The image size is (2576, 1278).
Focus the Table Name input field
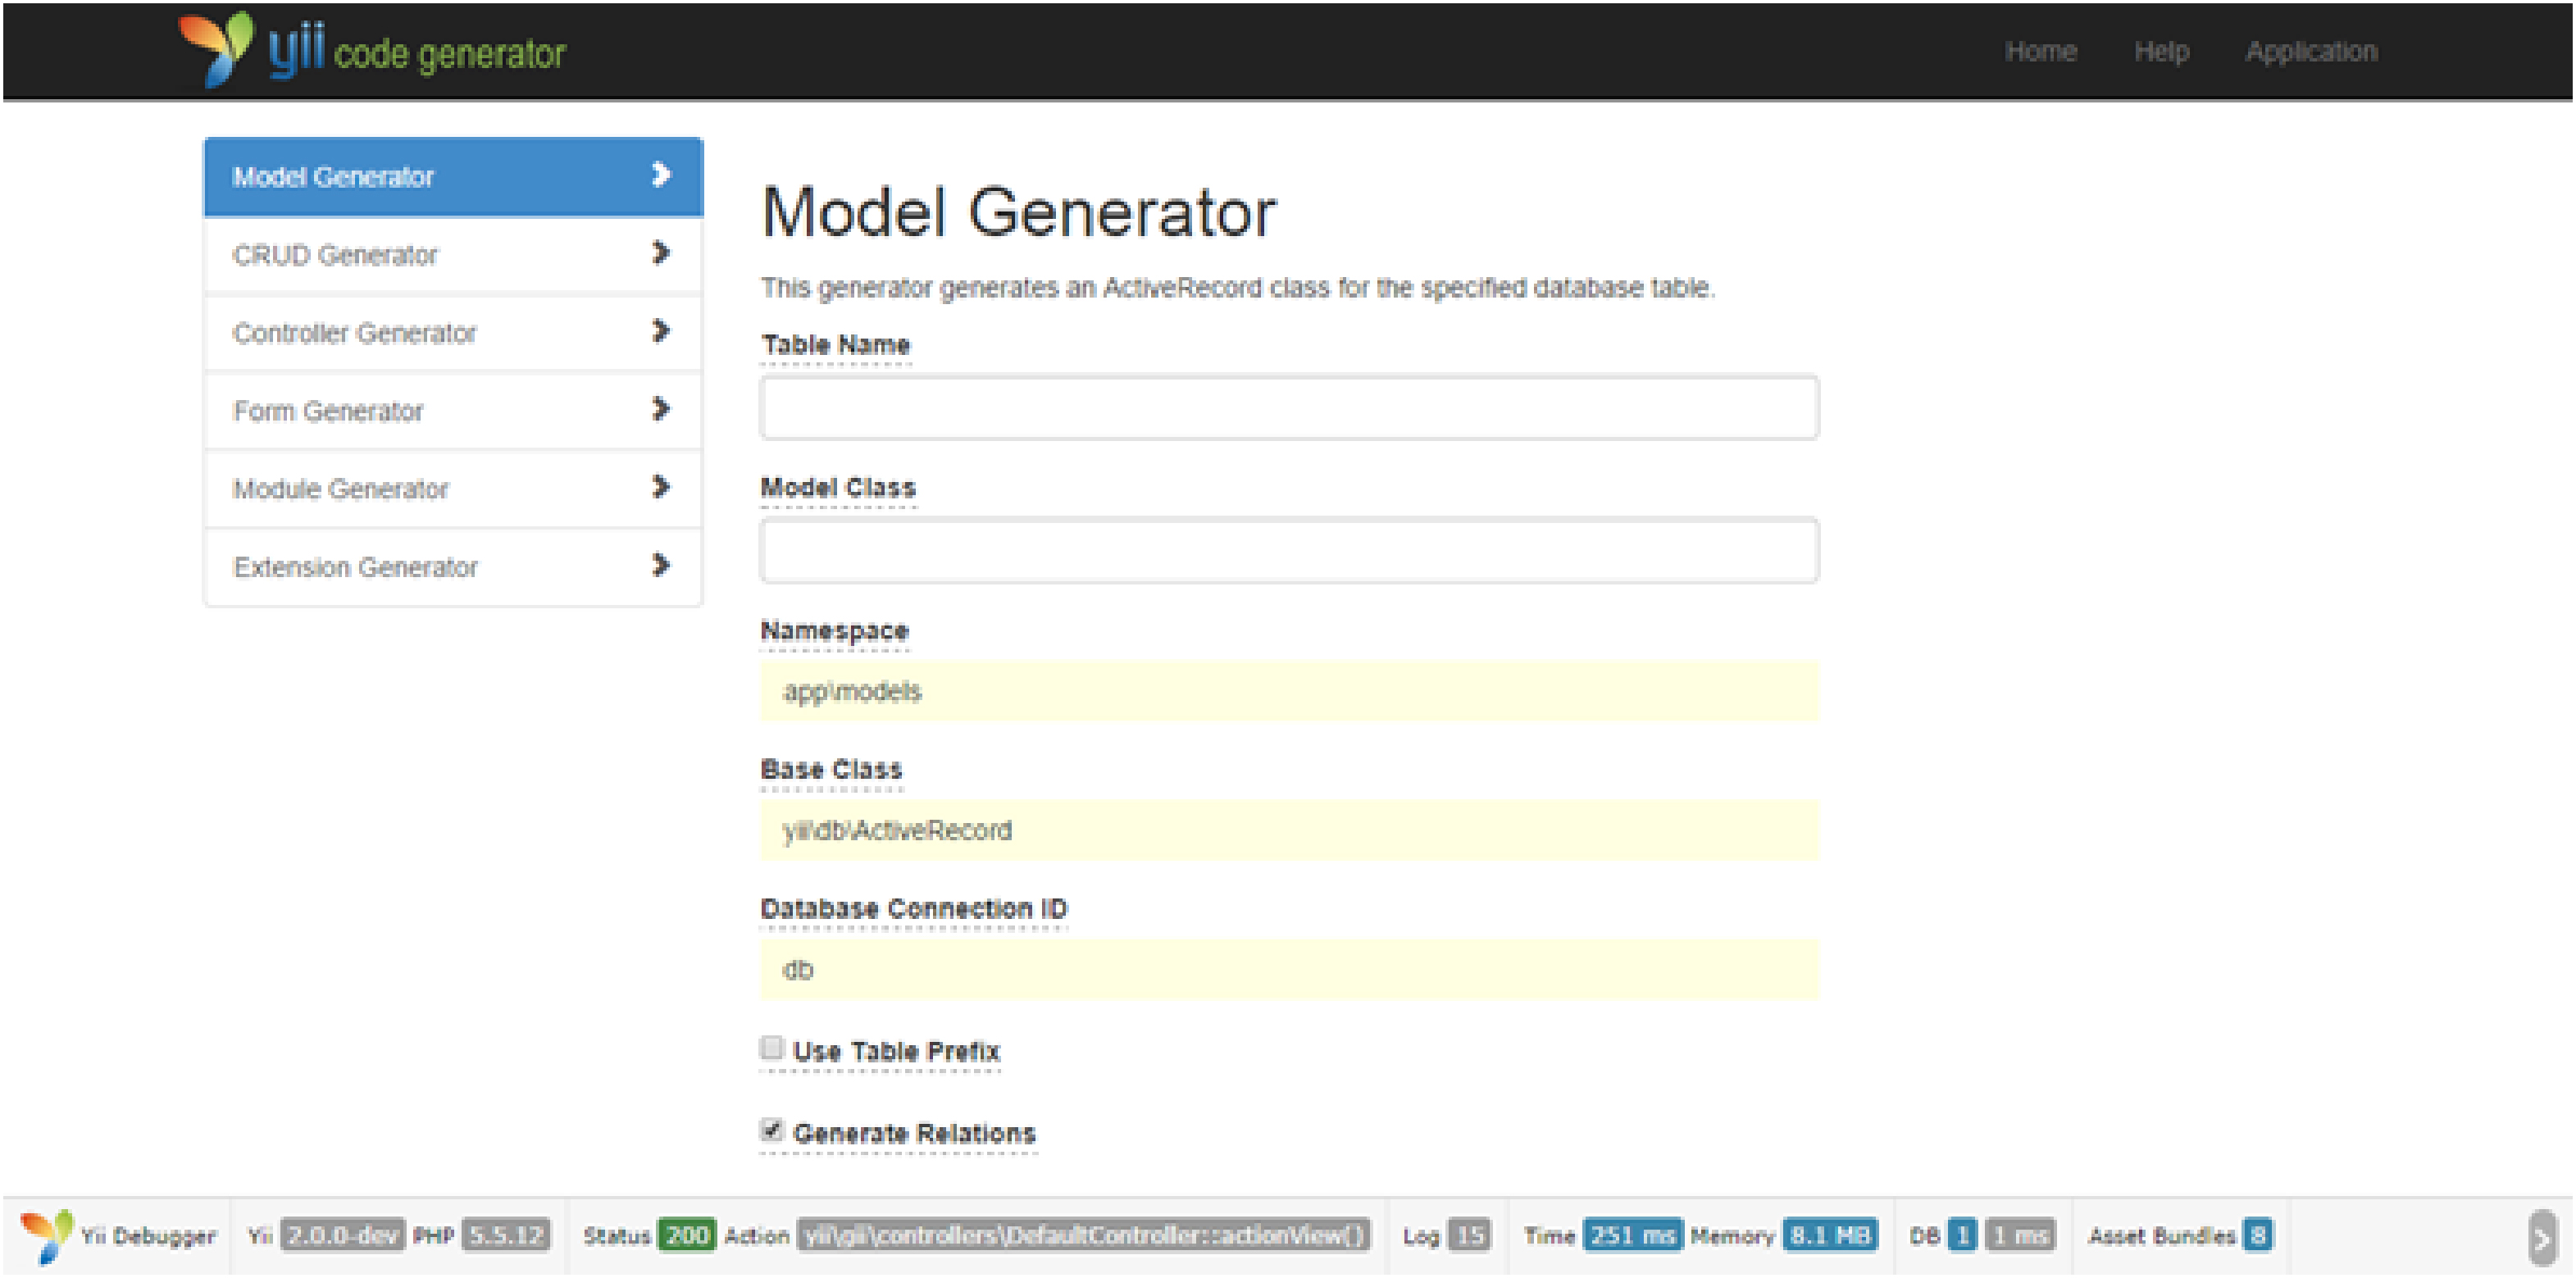[1289, 408]
